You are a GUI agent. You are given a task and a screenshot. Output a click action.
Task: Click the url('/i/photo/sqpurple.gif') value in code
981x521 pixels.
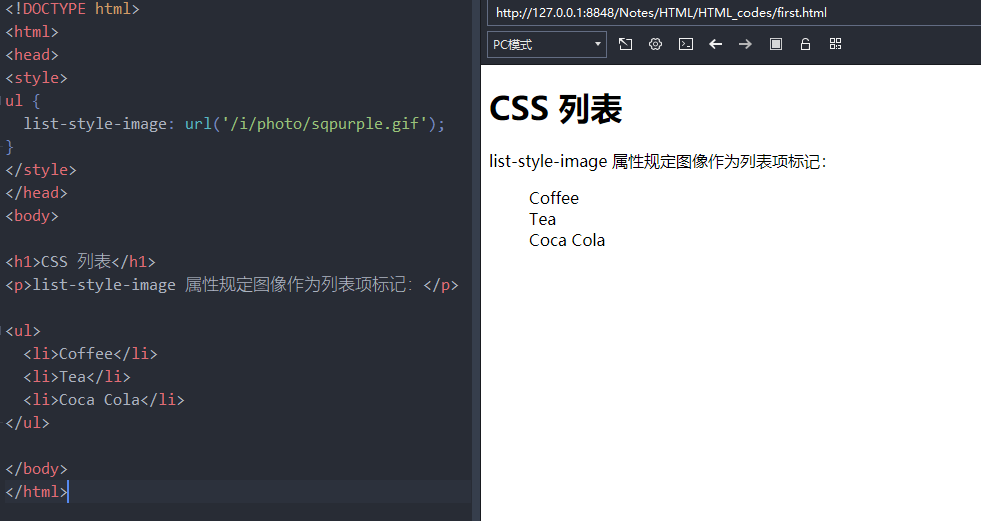(310, 124)
